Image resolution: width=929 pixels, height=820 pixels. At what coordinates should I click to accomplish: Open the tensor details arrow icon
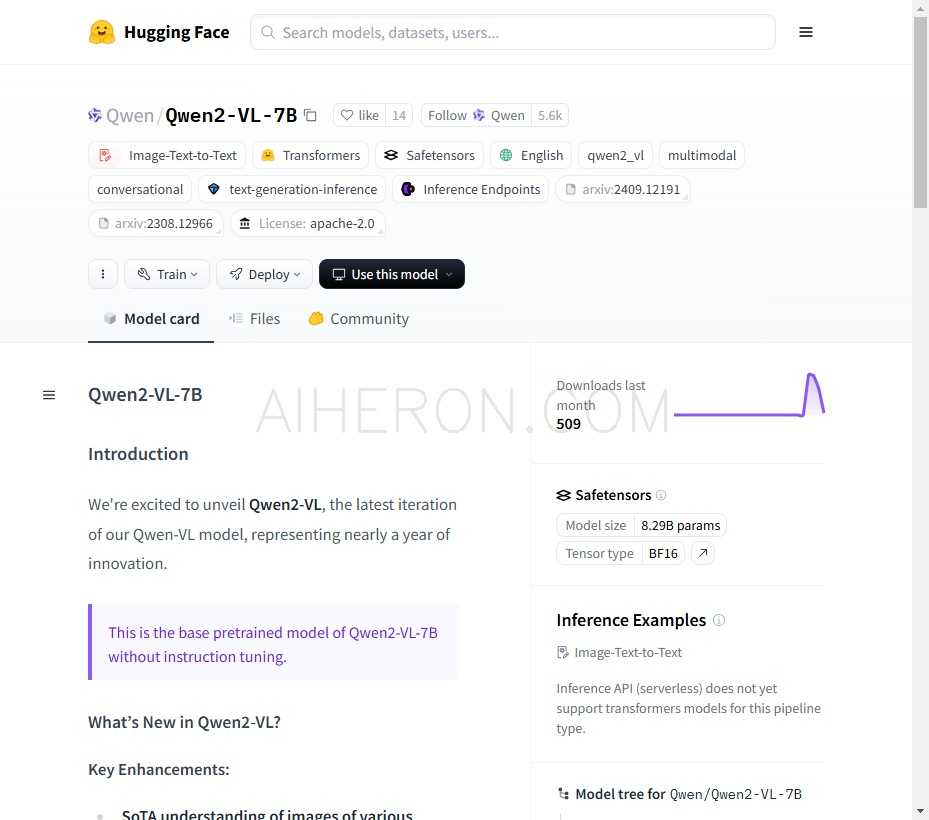coord(703,553)
